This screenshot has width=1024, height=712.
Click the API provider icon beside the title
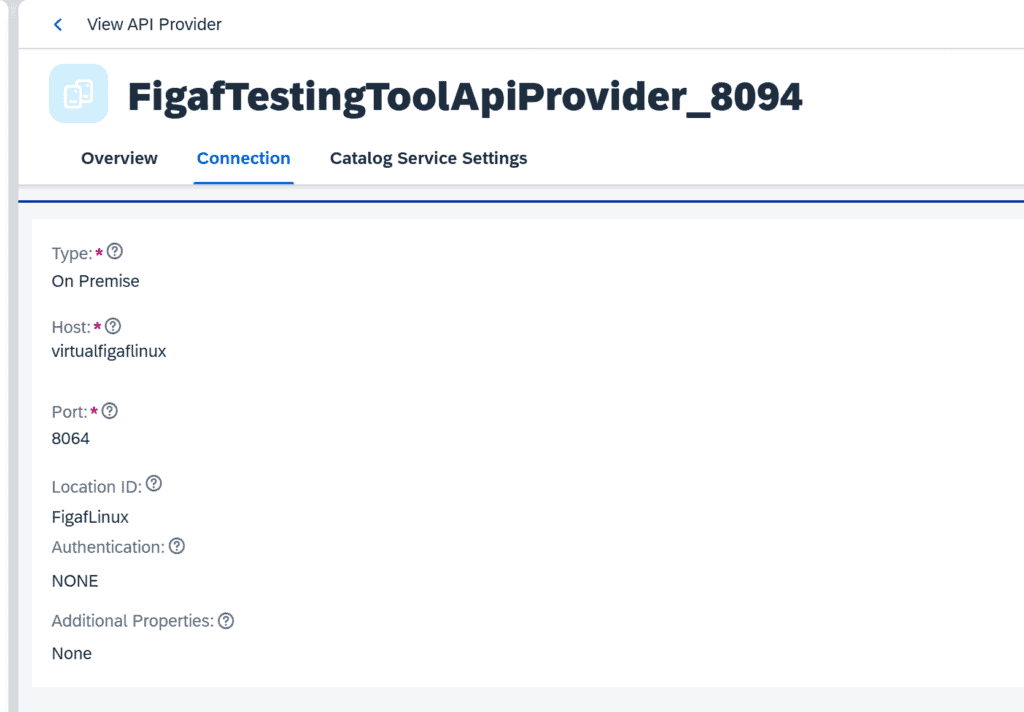pyautogui.click(x=78, y=93)
